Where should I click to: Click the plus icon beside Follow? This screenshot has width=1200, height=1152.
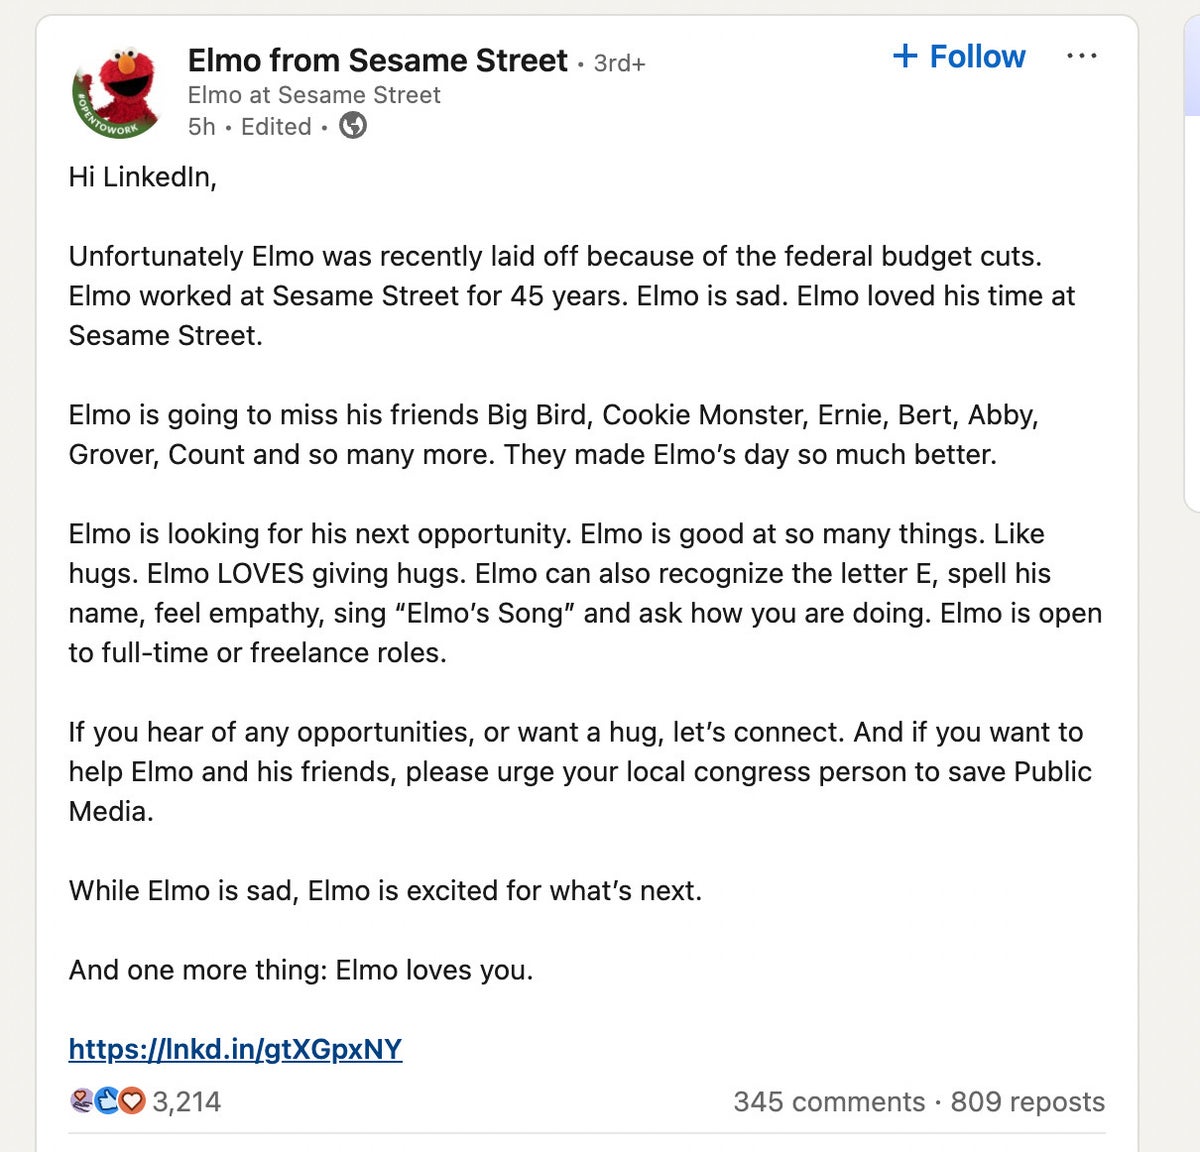(905, 57)
